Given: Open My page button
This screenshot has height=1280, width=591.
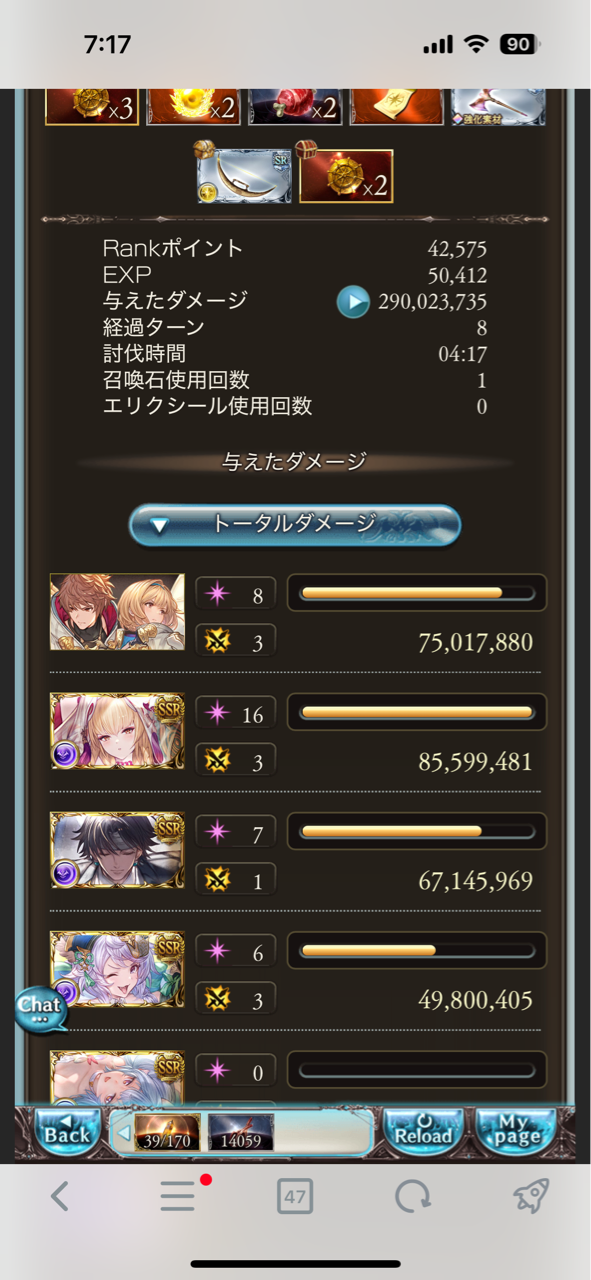Looking at the screenshot, I should pyautogui.click(x=516, y=1132).
